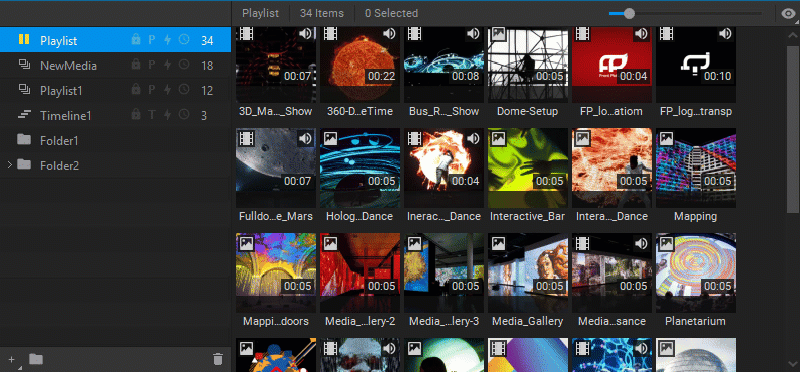This screenshot has height=372, width=800.
Task: Click the image type icon on Dome-Setup thumbnail
Action: coord(498,34)
